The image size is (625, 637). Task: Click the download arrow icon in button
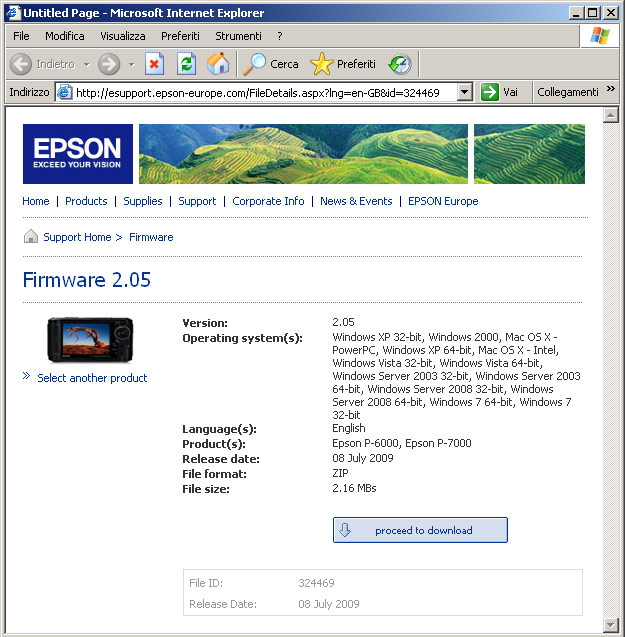pyautogui.click(x=345, y=530)
